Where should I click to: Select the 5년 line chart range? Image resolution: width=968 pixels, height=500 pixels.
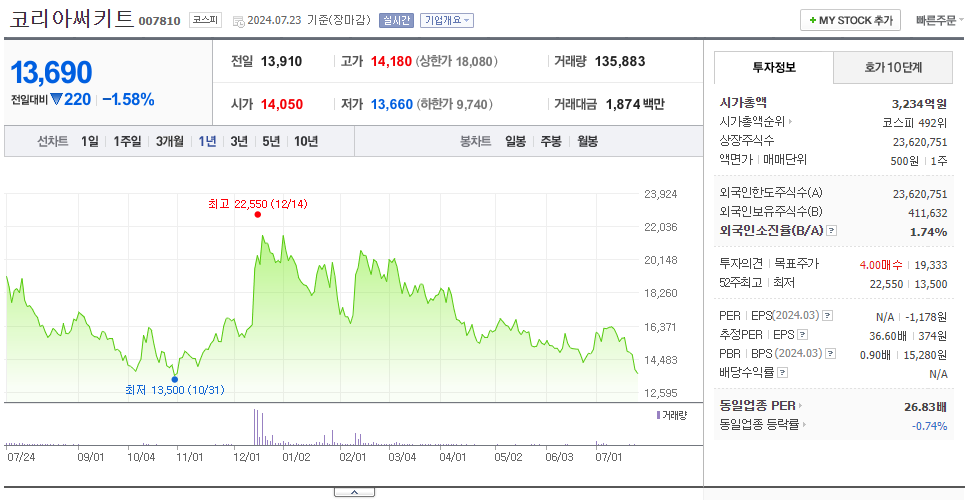[271, 141]
